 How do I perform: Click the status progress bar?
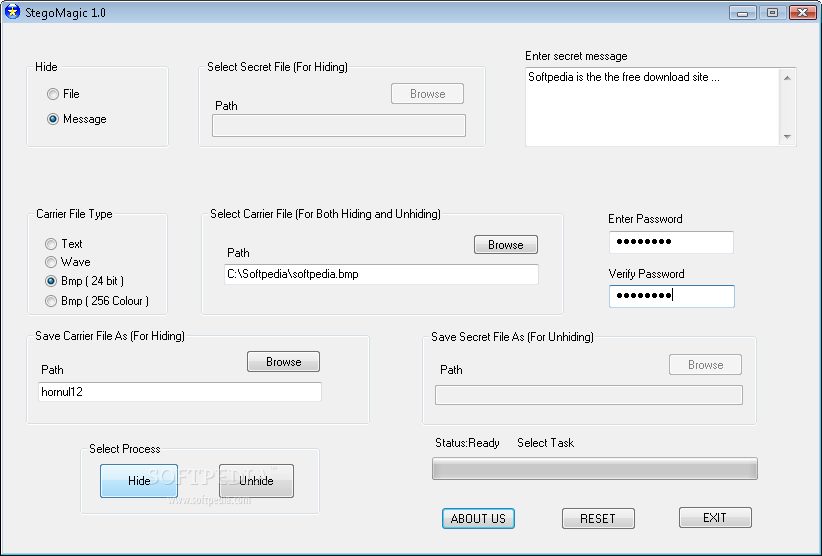pos(594,468)
